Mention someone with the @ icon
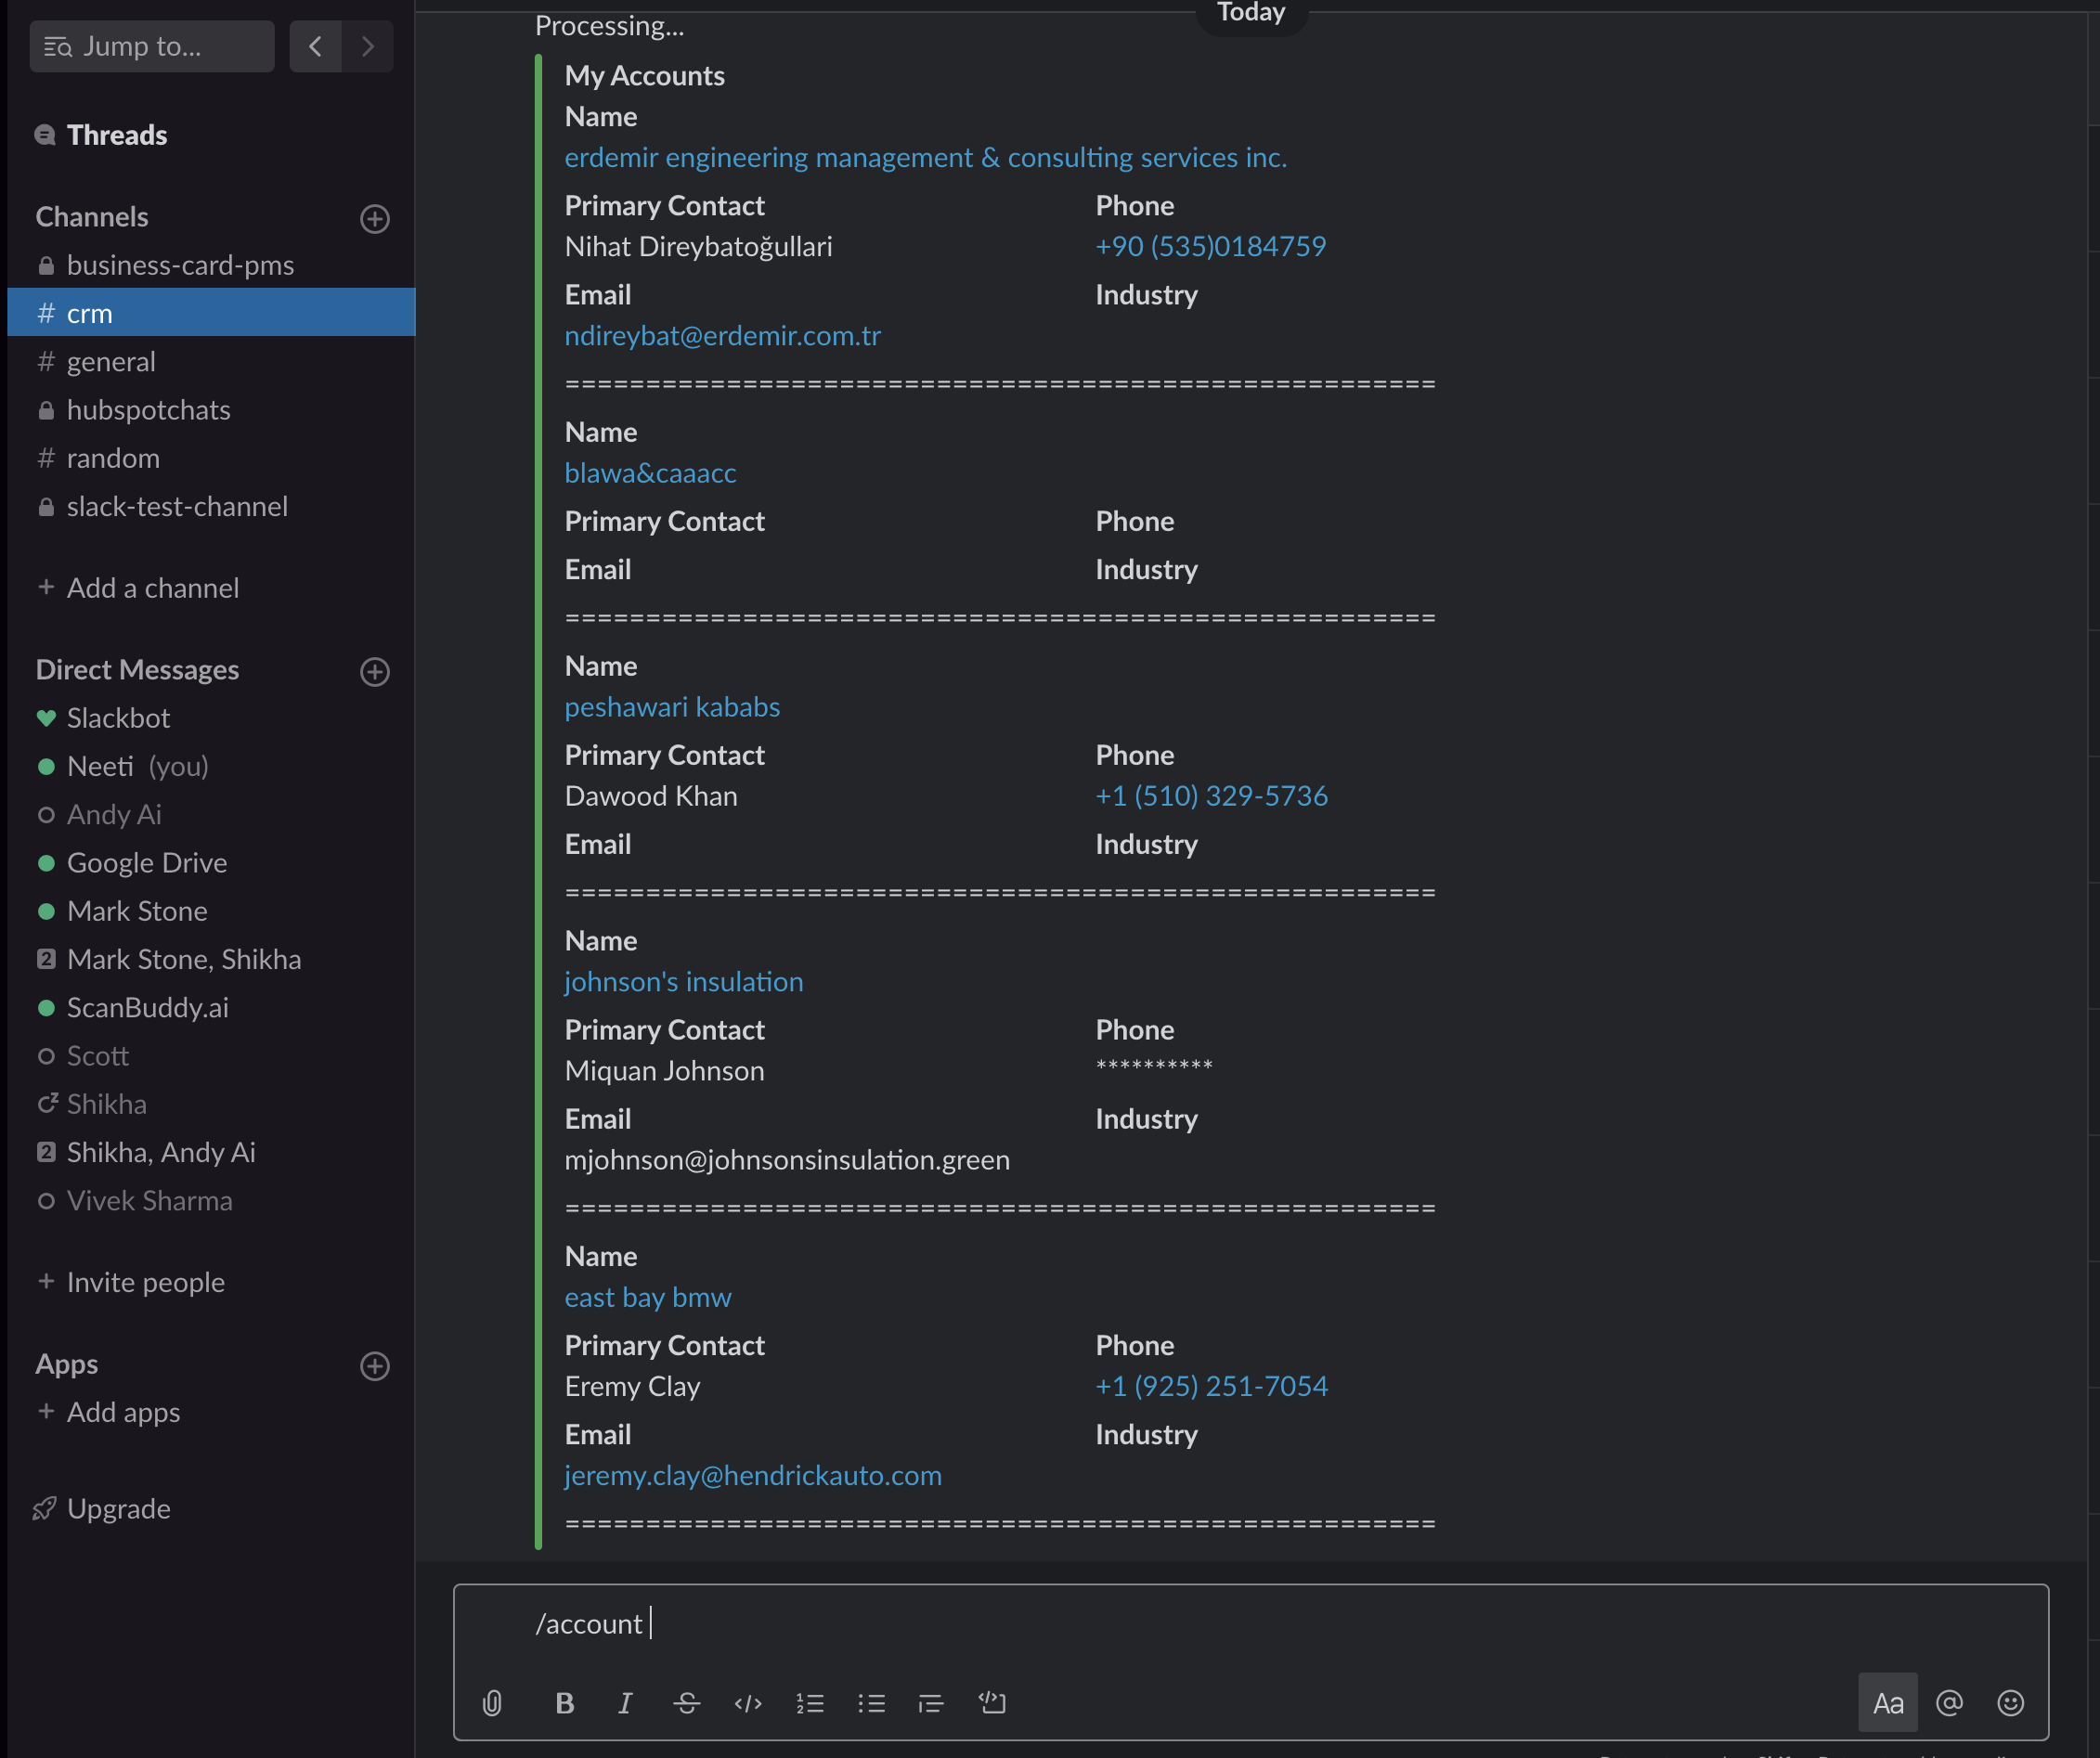The image size is (2100, 1758). point(1949,1703)
